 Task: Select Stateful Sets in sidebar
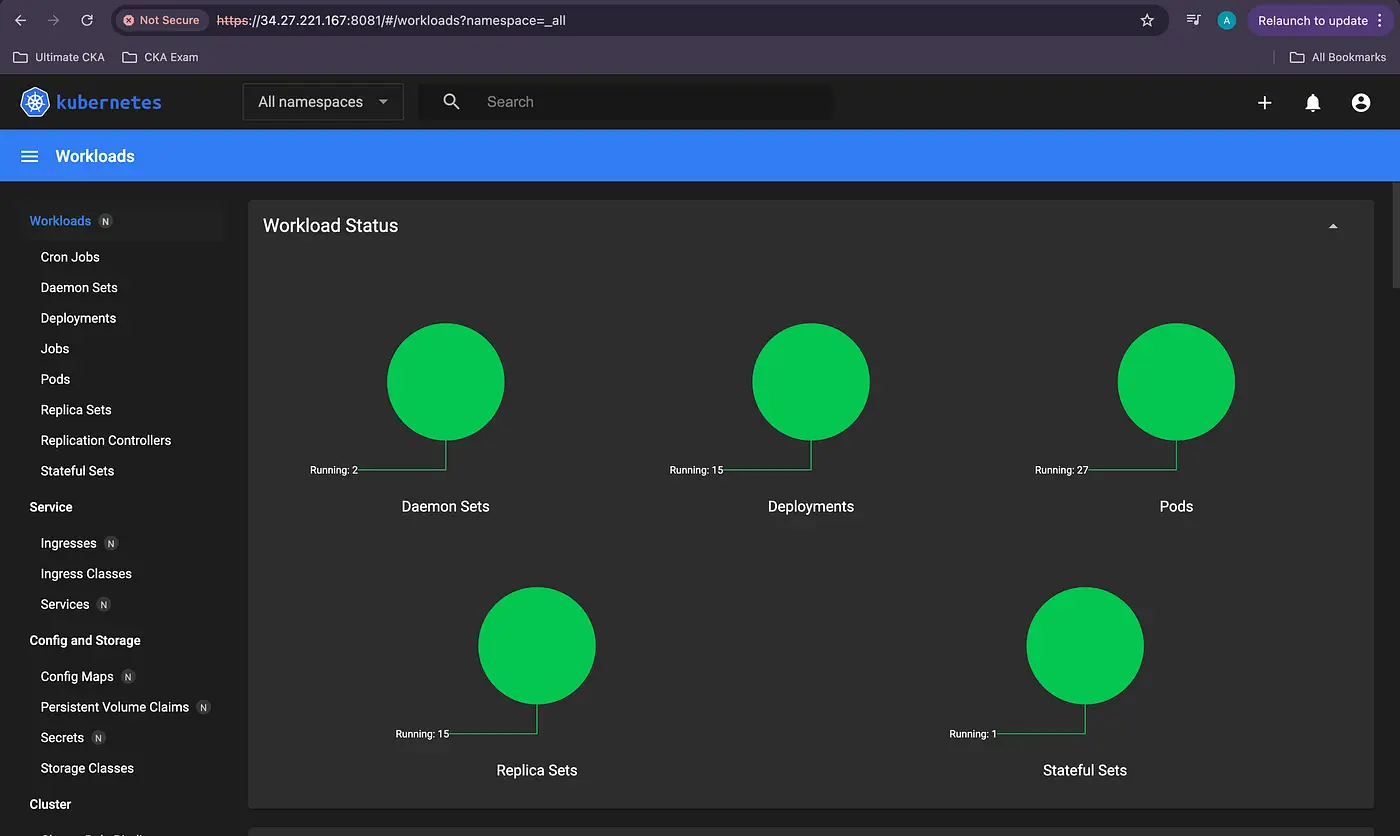(x=77, y=471)
